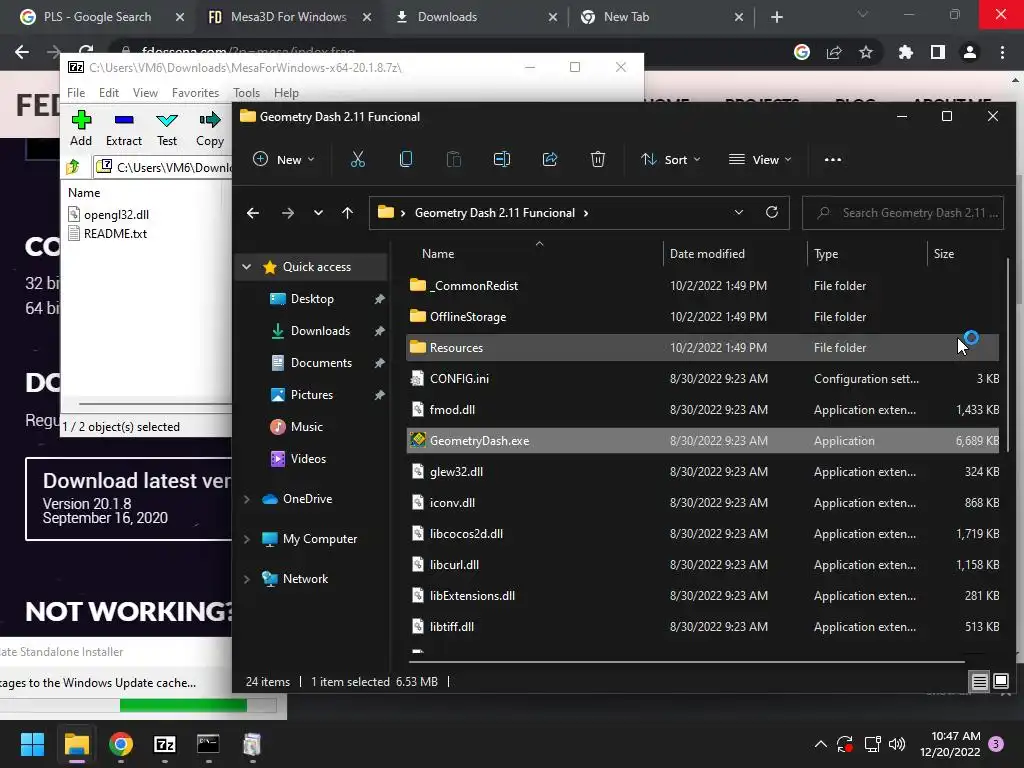
Task: Select GeometryDash.exe file
Action: (x=703, y=441)
